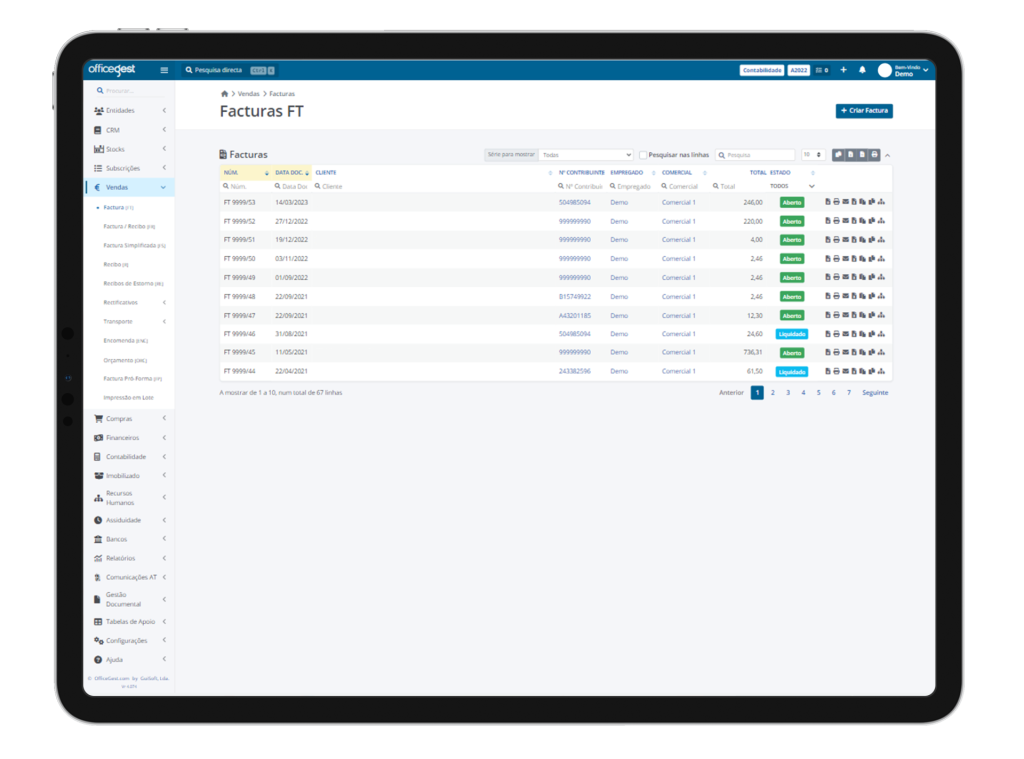The height and width of the screenshot is (759, 1024).
Task: Click Vendas in the breadcrumb
Action: (x=248, y=93)
